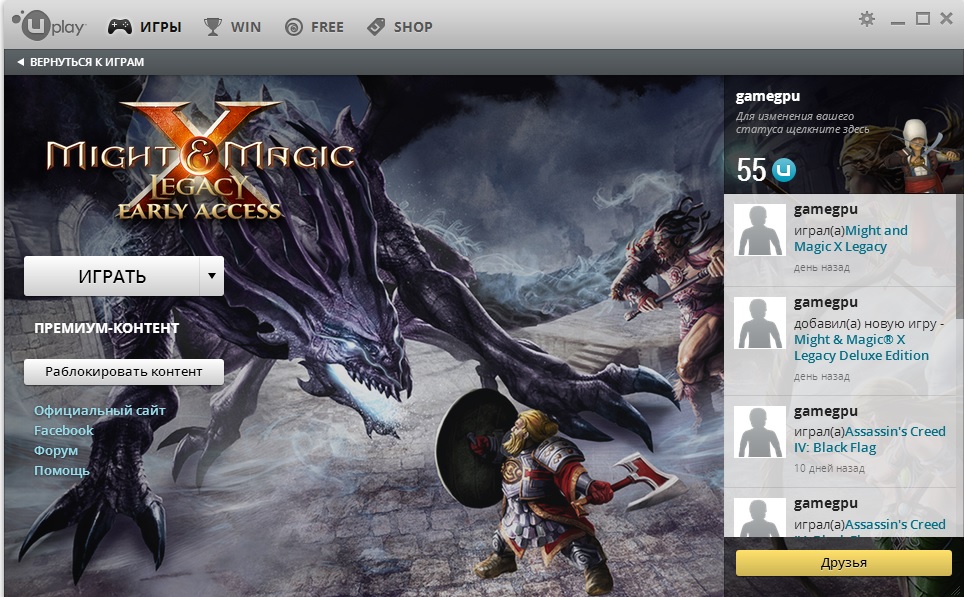This screenshot has height=597, width=964.
Task: Click avatar beside played Might and Magic X
Action: coord(760,230)
